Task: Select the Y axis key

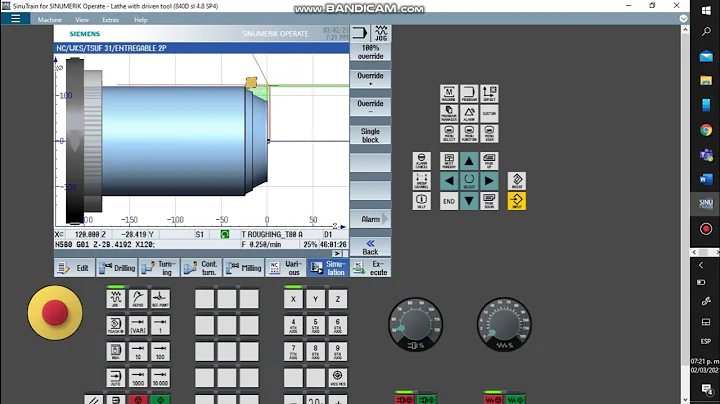Action: coord(315,299)
